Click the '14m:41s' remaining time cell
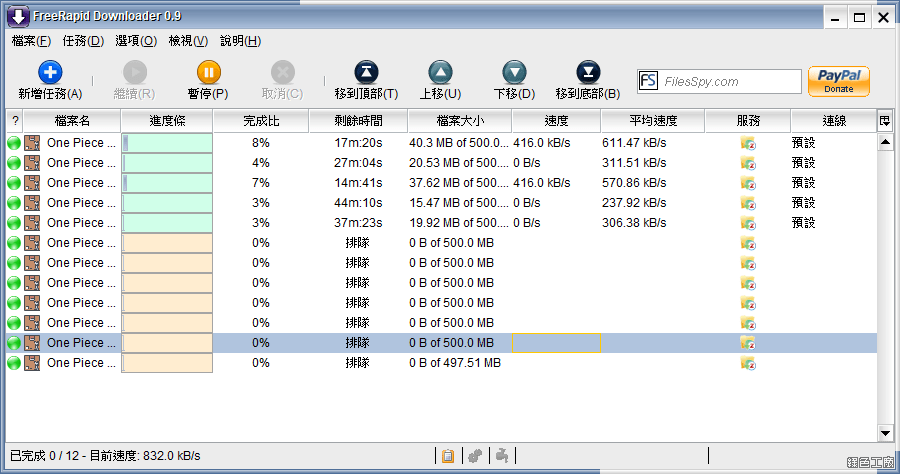900x474 pixels. coord(358,183)
